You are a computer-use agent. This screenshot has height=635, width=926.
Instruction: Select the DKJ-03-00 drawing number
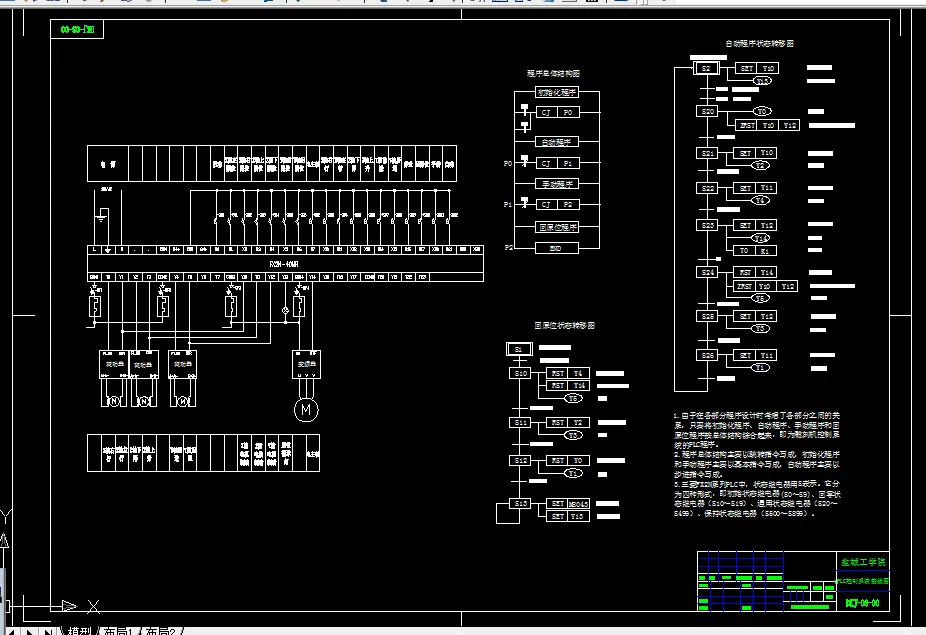862,603
